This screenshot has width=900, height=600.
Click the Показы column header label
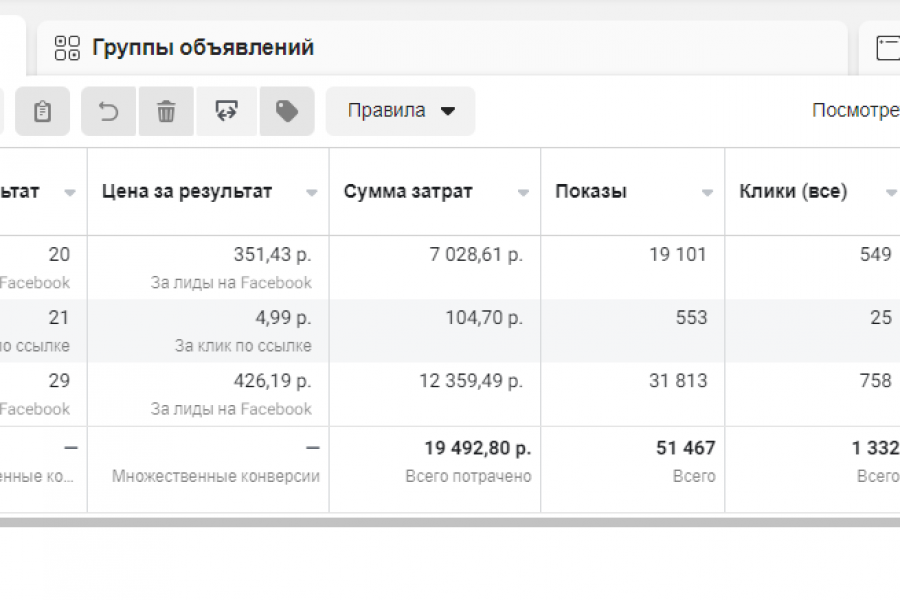click(x=591, y=192)
